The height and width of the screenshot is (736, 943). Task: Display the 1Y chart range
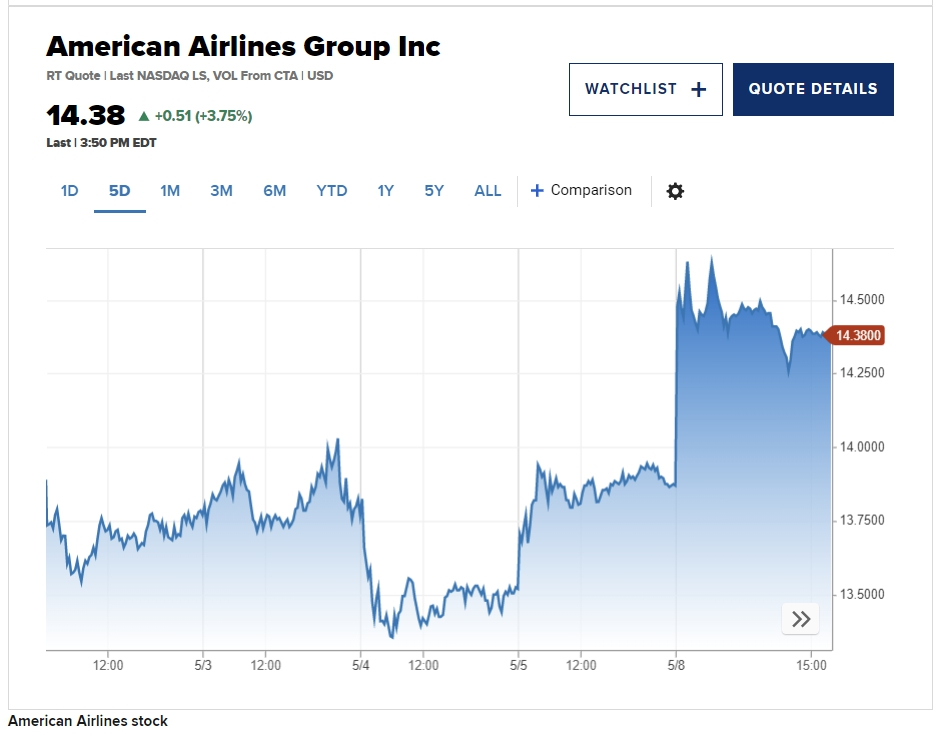[385, 191]
